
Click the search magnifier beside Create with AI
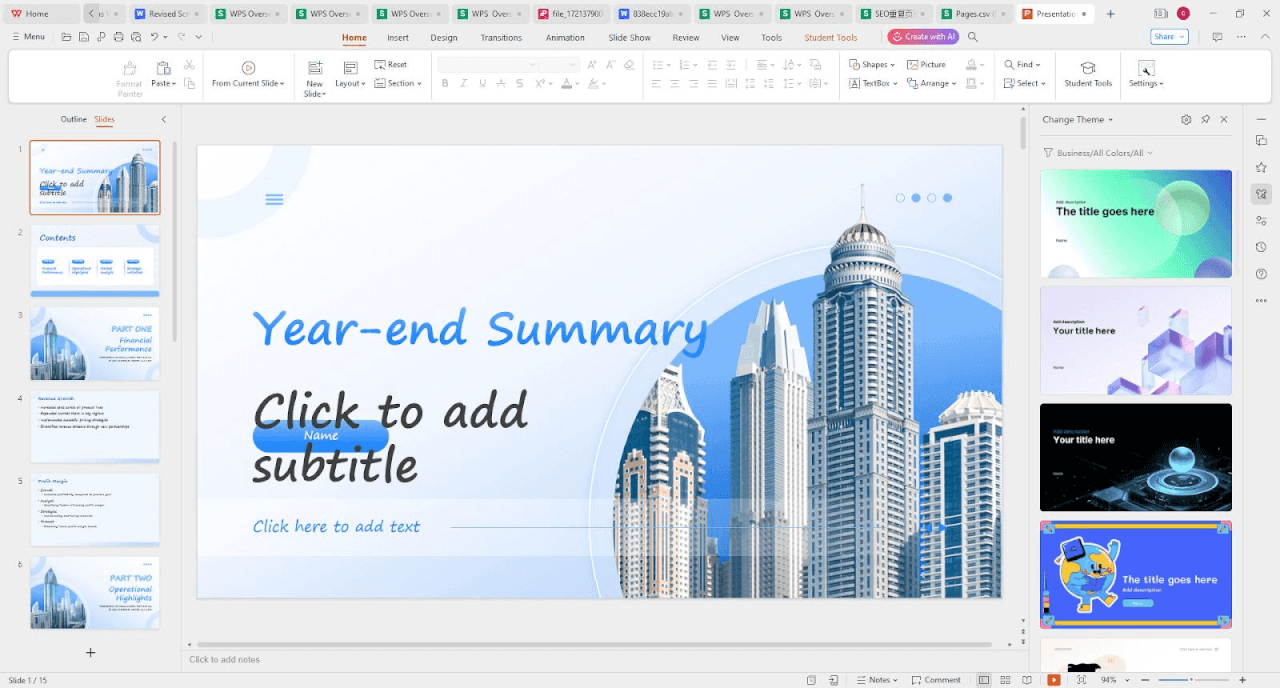click(973, 37)
